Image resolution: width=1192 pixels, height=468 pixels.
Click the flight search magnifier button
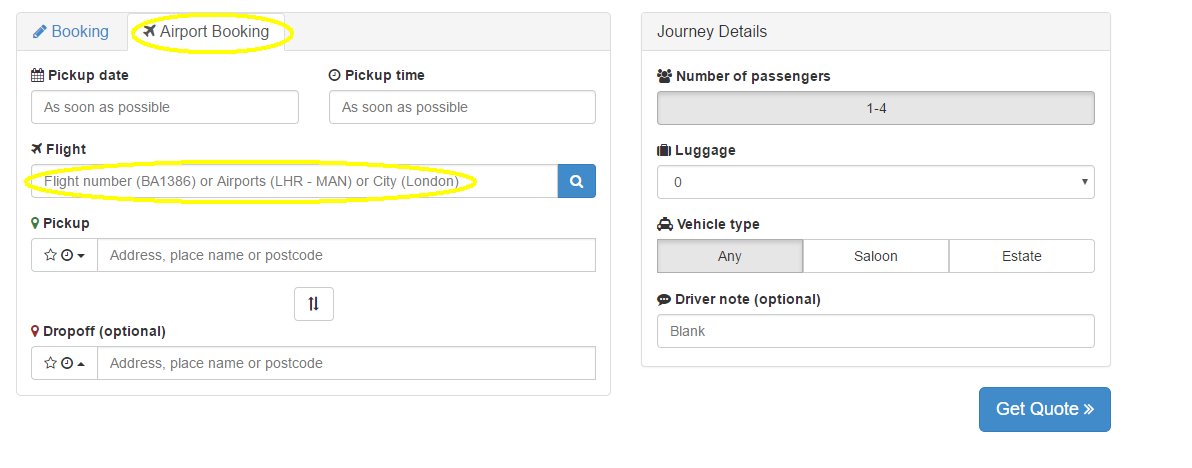[576, 181]
